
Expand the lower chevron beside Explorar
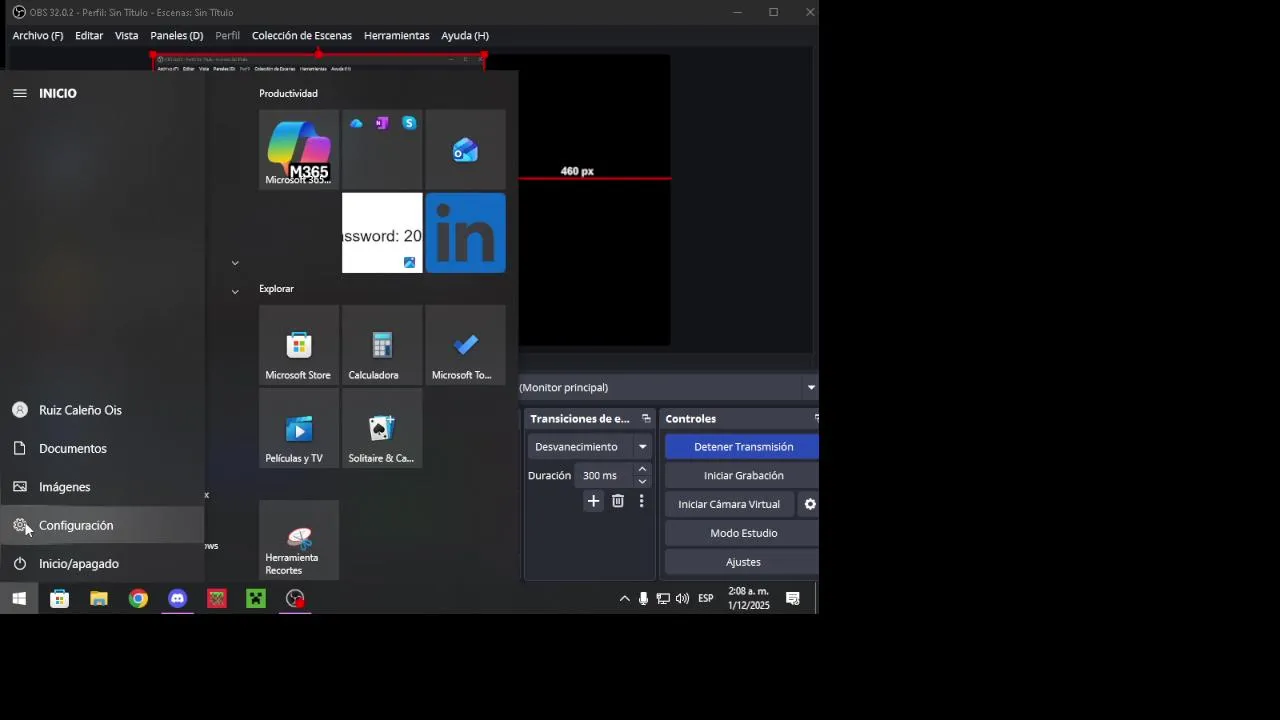235,292
